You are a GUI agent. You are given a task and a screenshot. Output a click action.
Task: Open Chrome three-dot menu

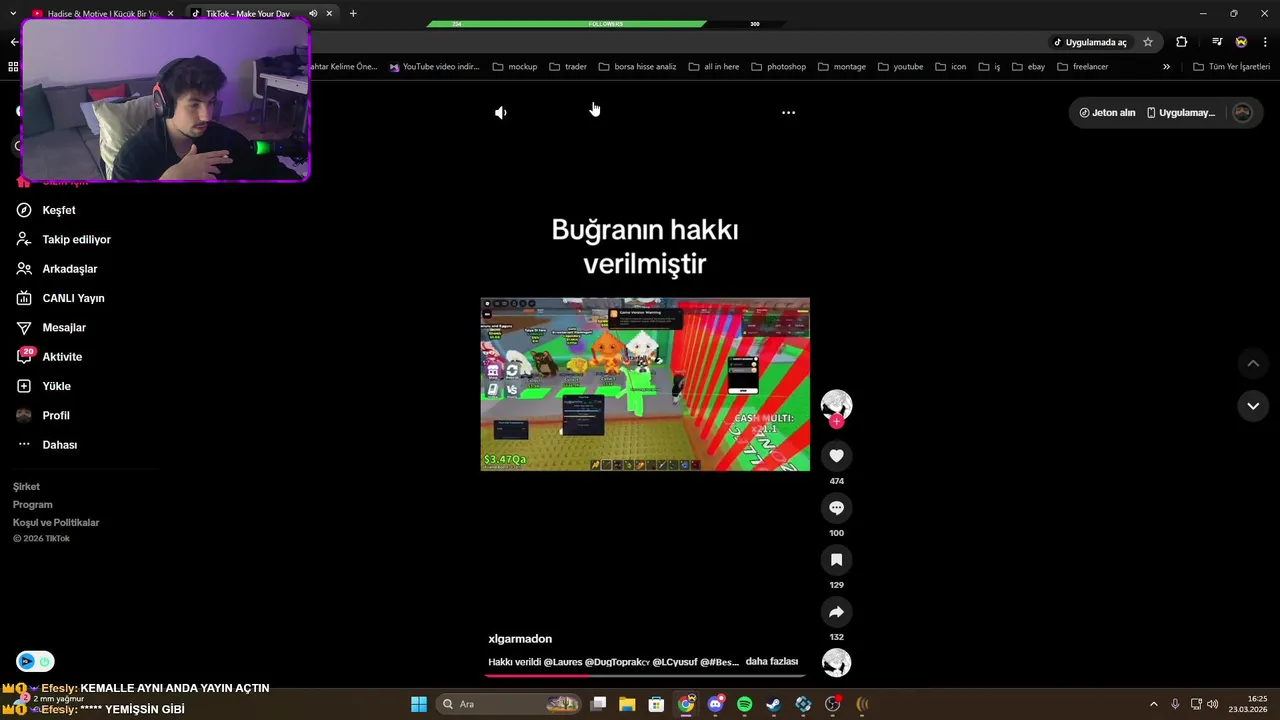click(1265, 42)
